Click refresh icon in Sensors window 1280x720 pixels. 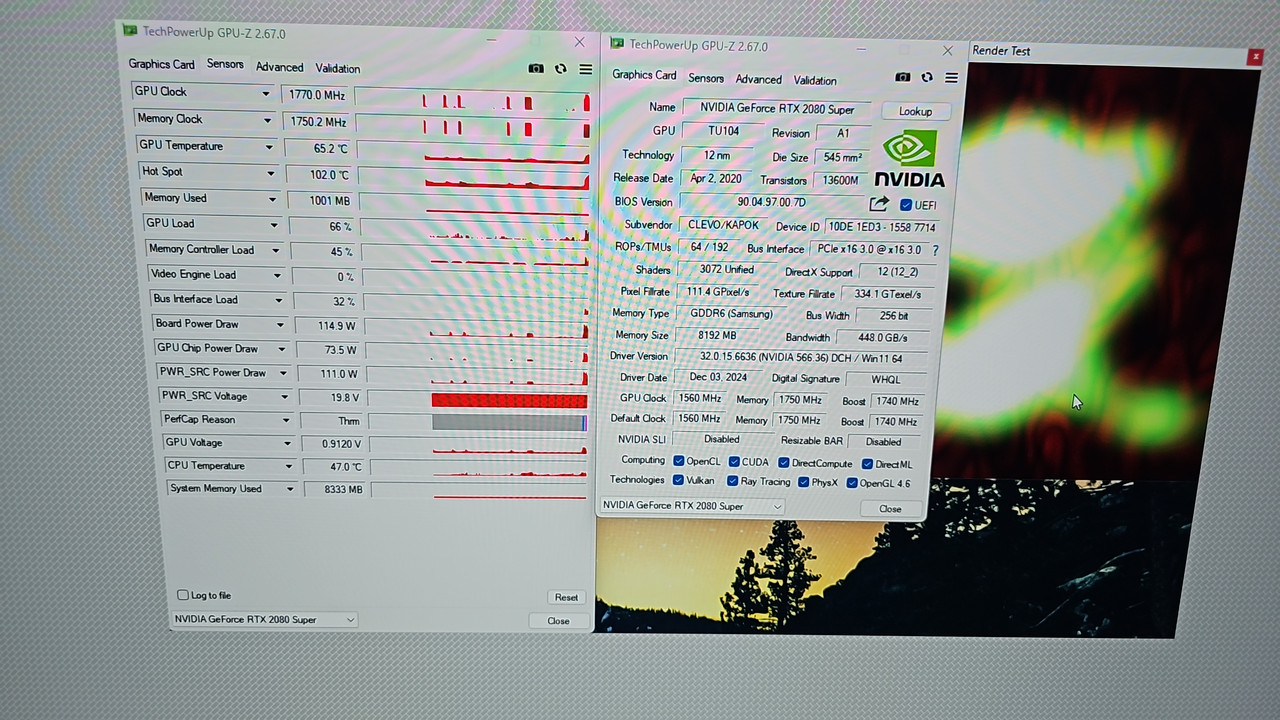[561, 69]
